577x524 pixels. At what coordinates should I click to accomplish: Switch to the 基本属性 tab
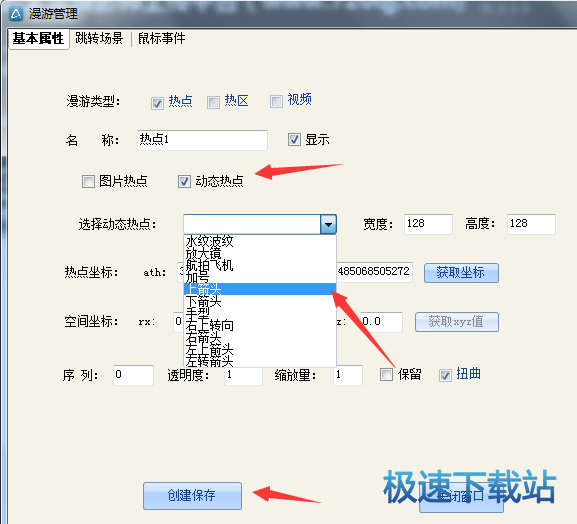click(x=38, y=38)
